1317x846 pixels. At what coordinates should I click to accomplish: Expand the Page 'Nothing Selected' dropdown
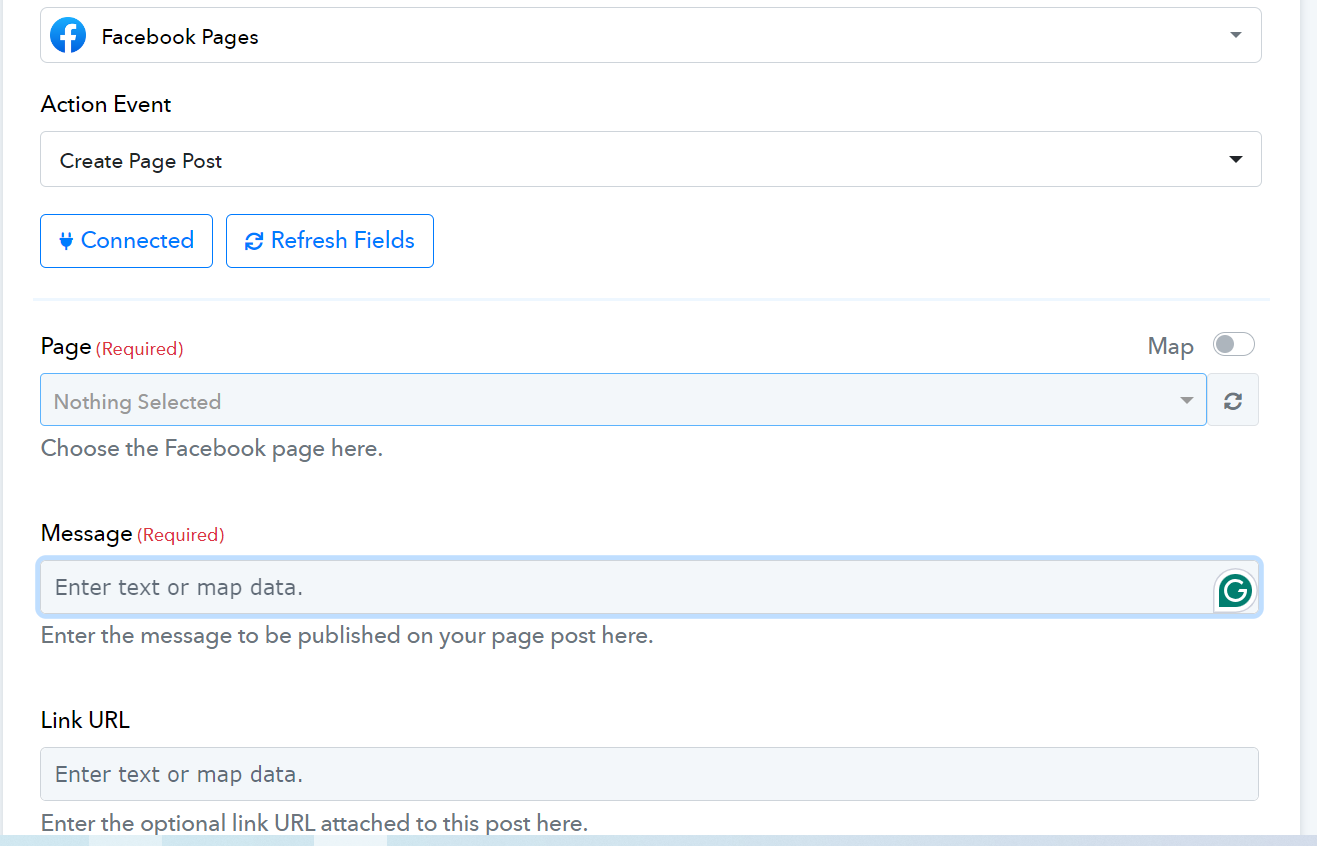[623, 400]
